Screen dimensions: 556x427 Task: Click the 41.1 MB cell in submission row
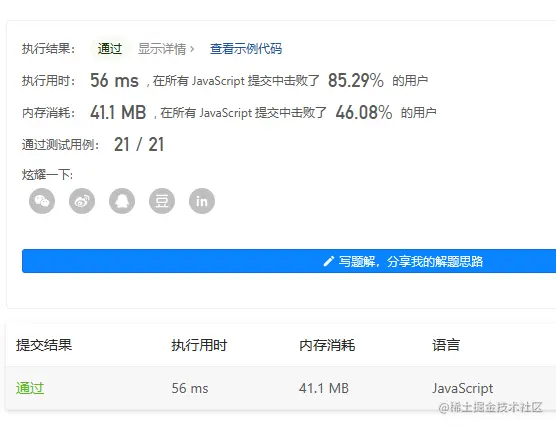(x=324, y=388)
